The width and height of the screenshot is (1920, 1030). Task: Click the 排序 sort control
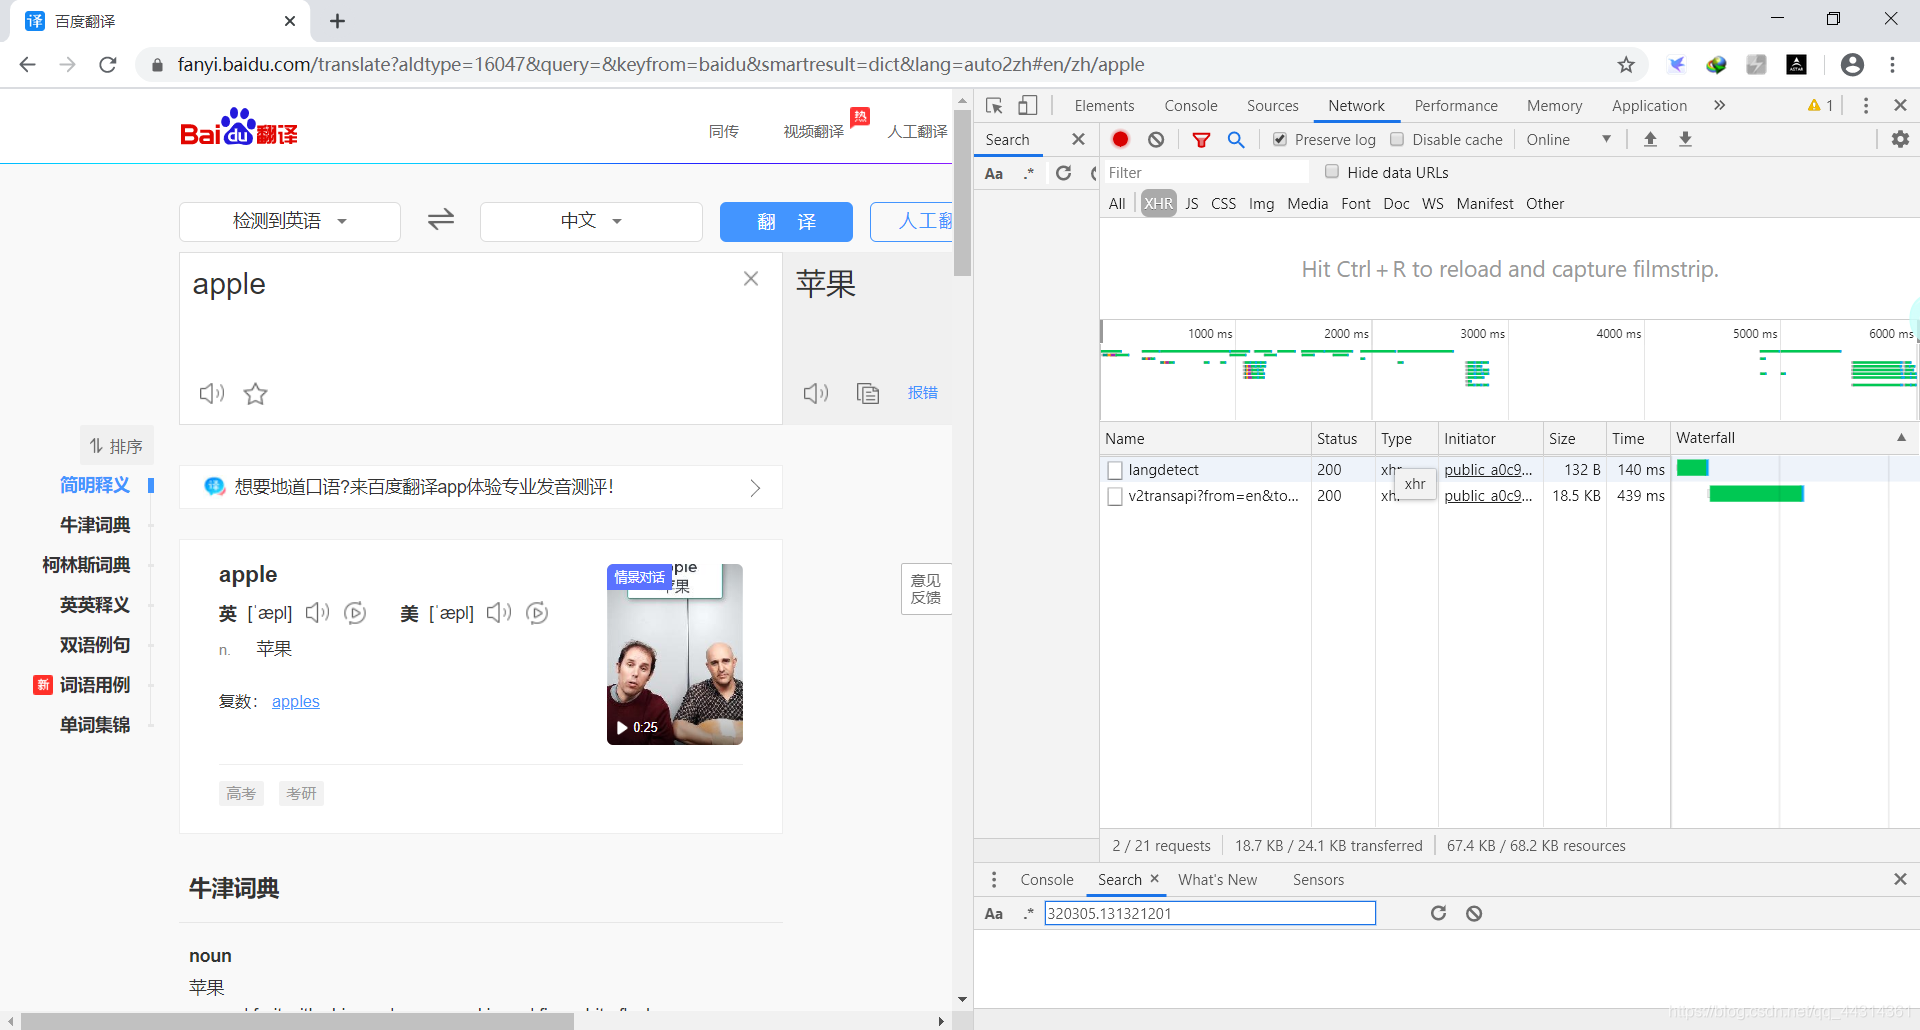116,446
